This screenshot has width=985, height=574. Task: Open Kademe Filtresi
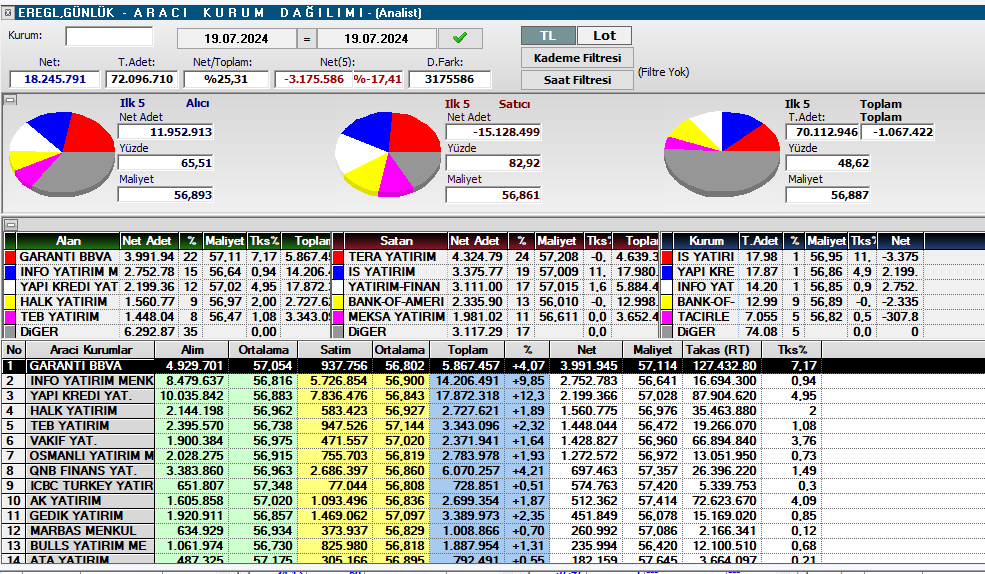[x=577, y=58]
